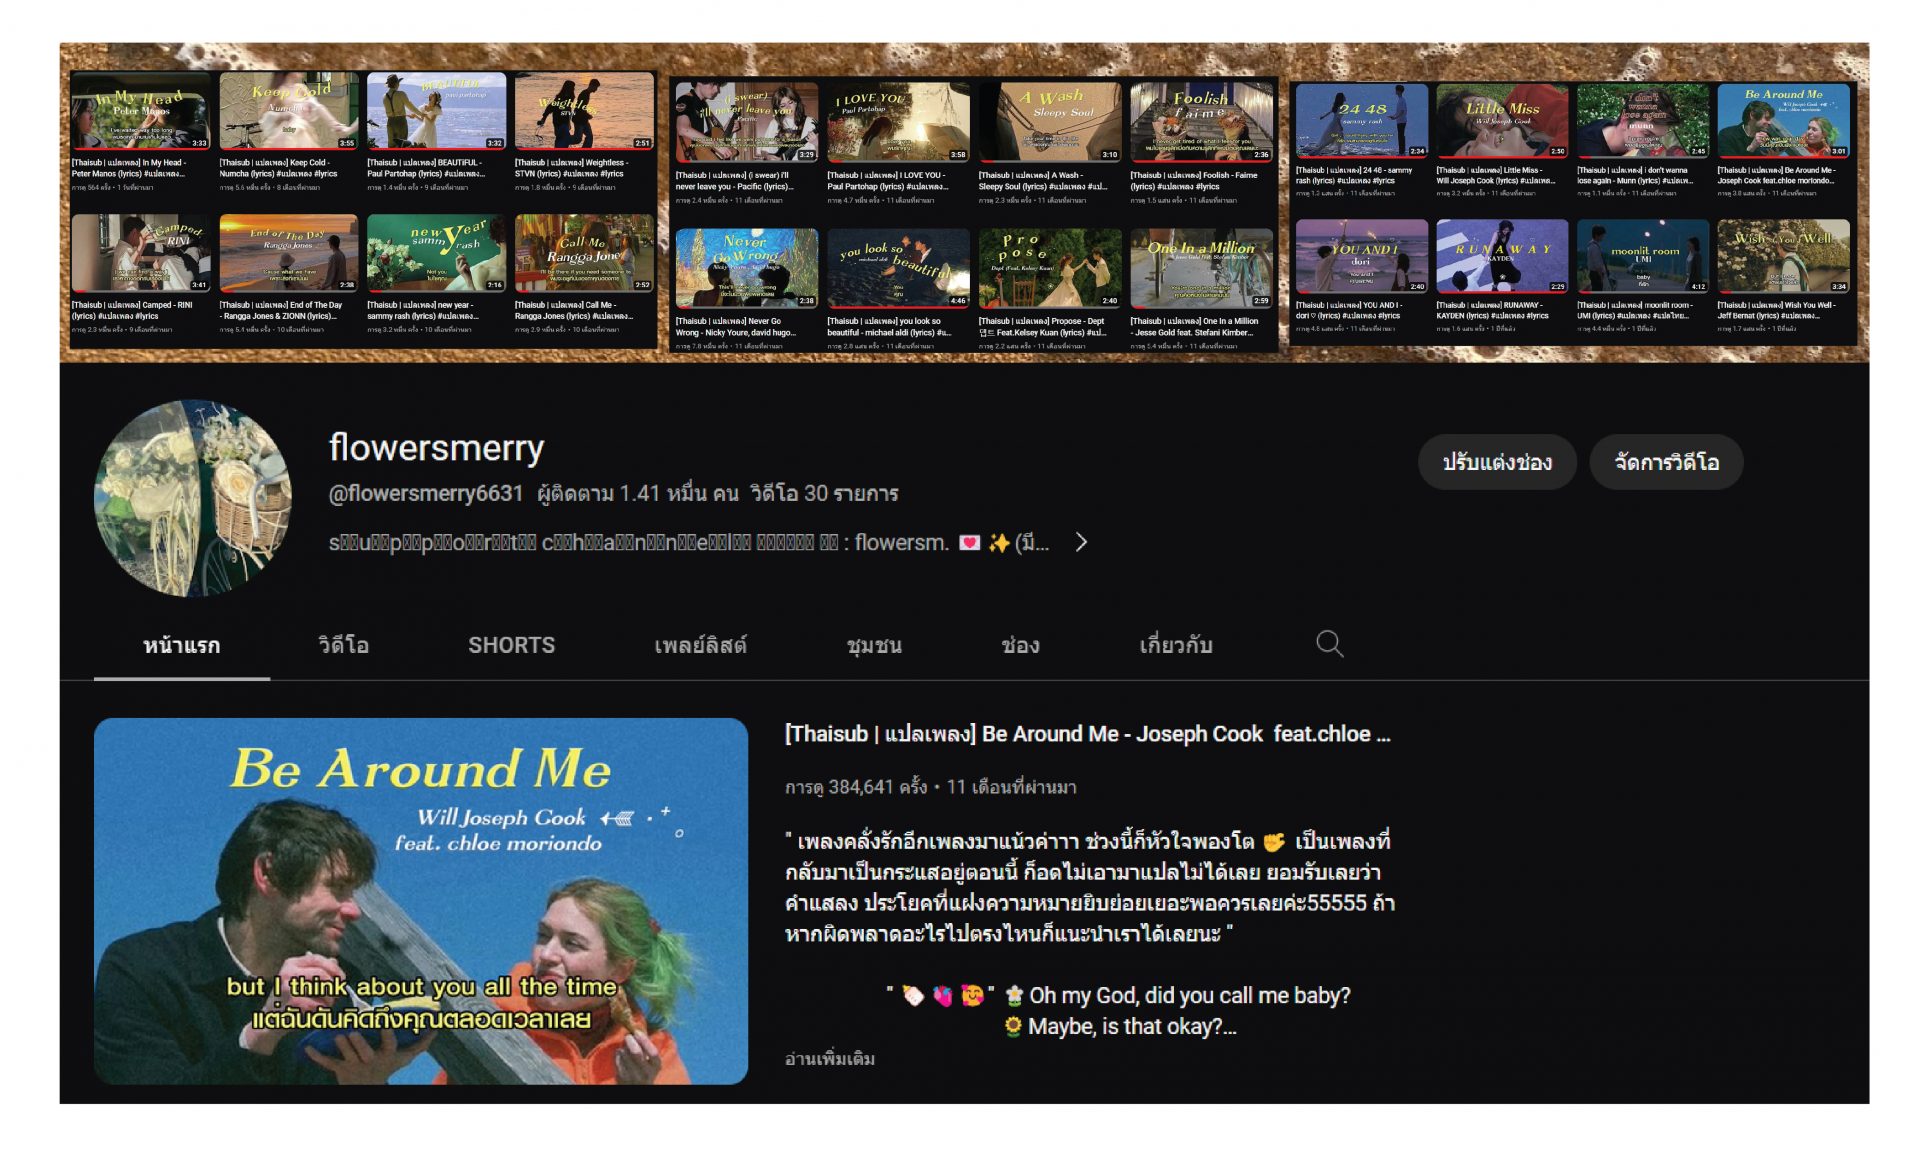Click the Propose banner thumbnail
Image resolution: width=1920 pixels, height=1152 pixels.
pyautogui.click(x=1050, y=268)
